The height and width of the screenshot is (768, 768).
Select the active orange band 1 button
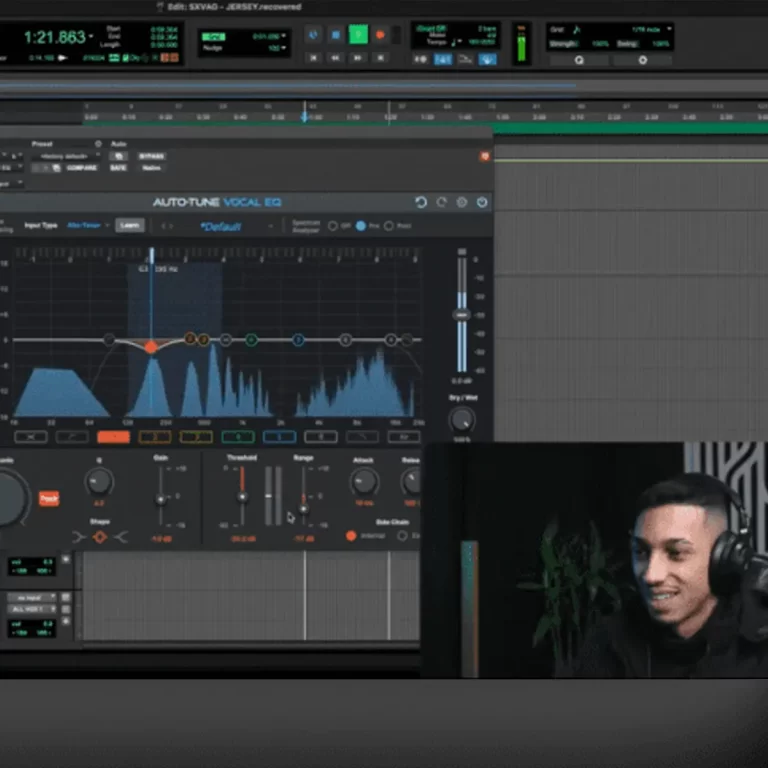tap(114, 436)
